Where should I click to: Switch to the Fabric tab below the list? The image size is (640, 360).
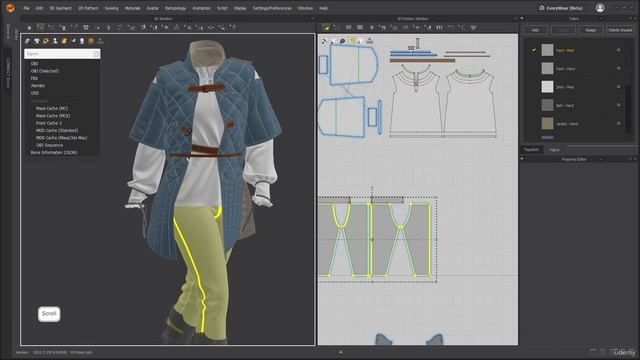[554, 150]
